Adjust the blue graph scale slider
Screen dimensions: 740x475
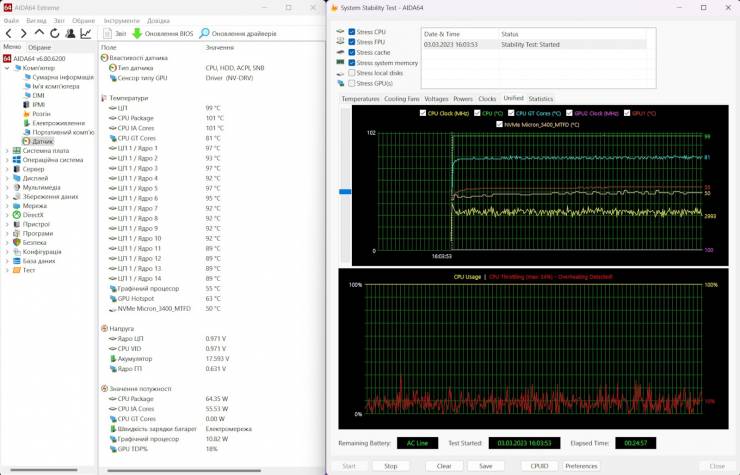[346, 192]
